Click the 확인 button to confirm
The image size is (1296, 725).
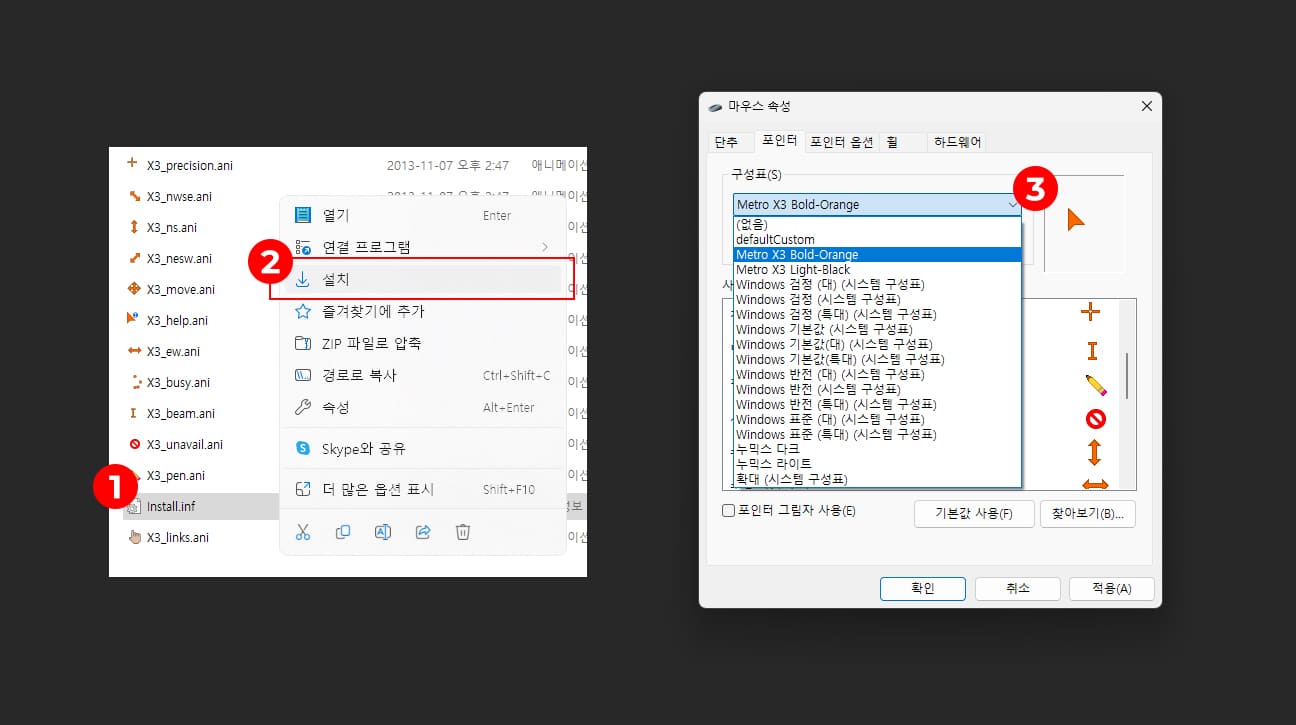[x=922, y=588]
